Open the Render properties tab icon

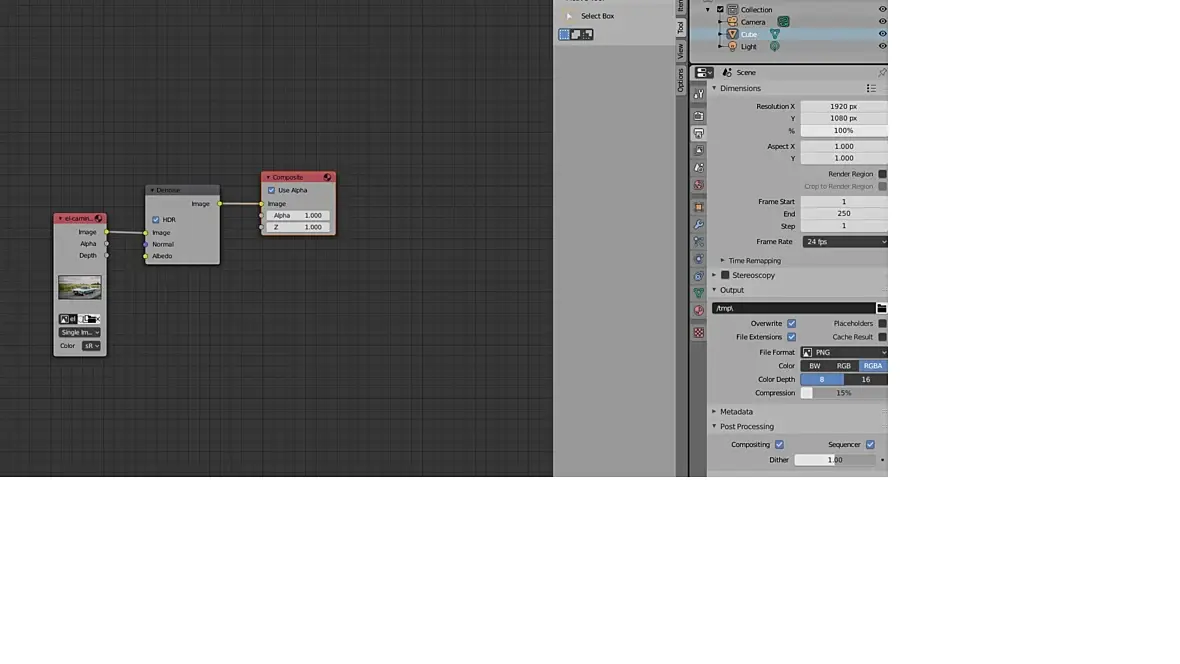point(699,116)
